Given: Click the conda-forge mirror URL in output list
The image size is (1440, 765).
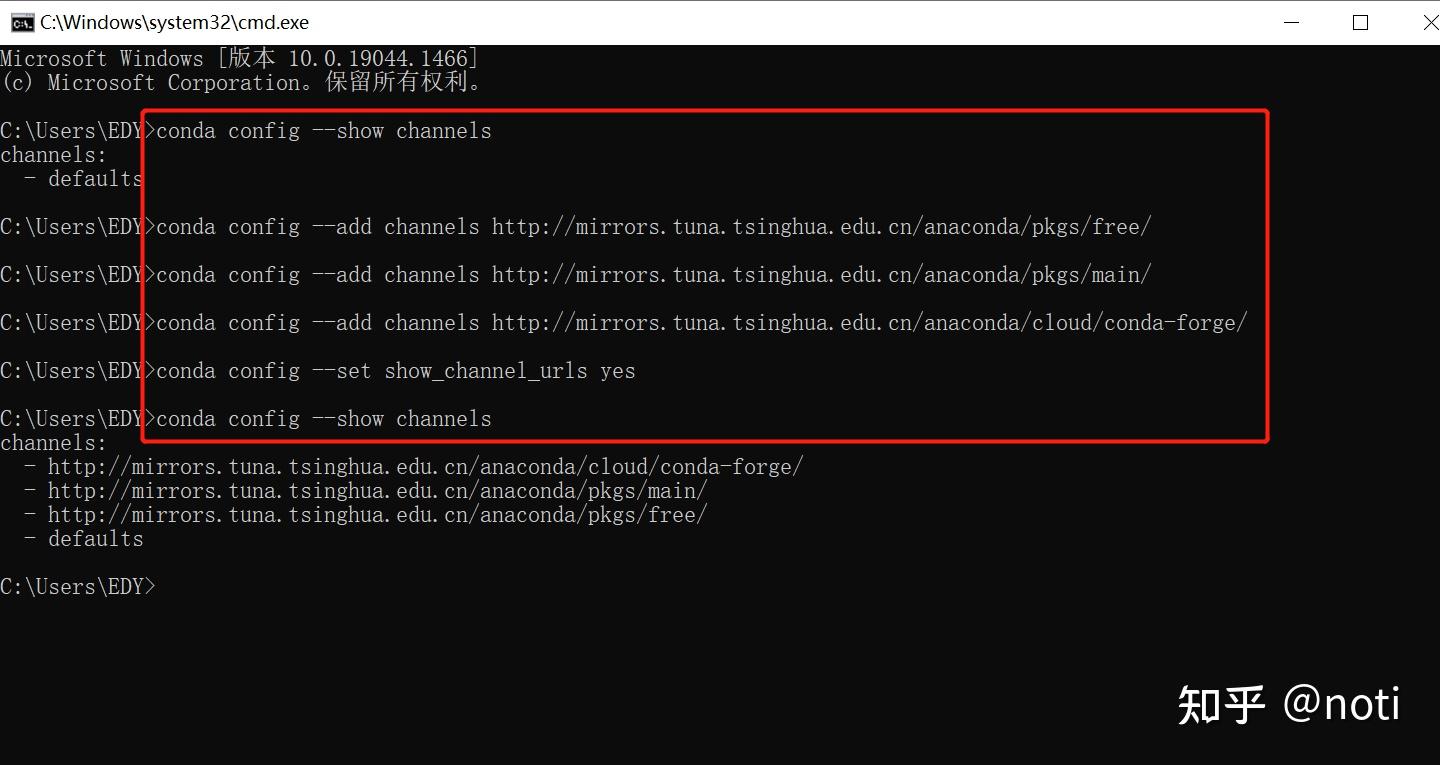Looking at the screenshot, I should (x=425, y=467).
